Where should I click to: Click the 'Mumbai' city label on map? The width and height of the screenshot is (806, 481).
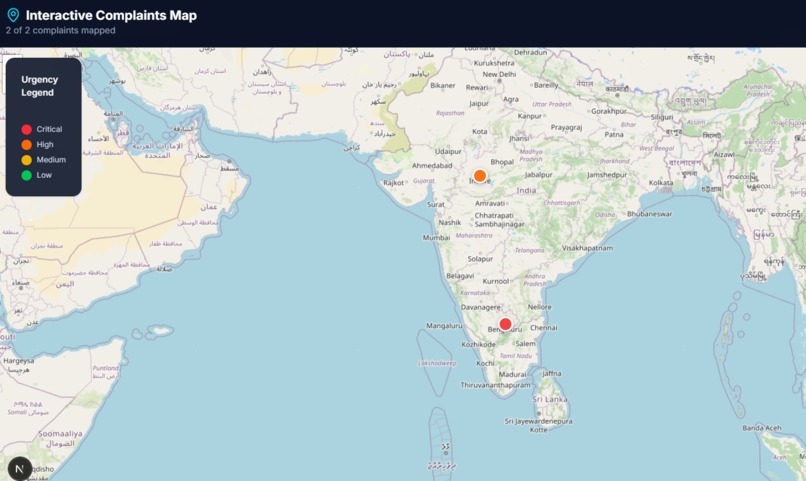point(436,237)
